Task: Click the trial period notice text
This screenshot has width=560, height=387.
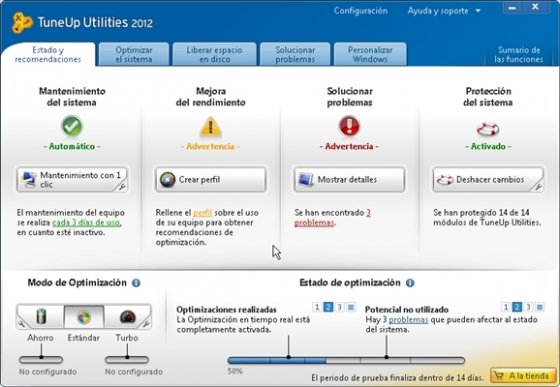Action: pos(397,378)
